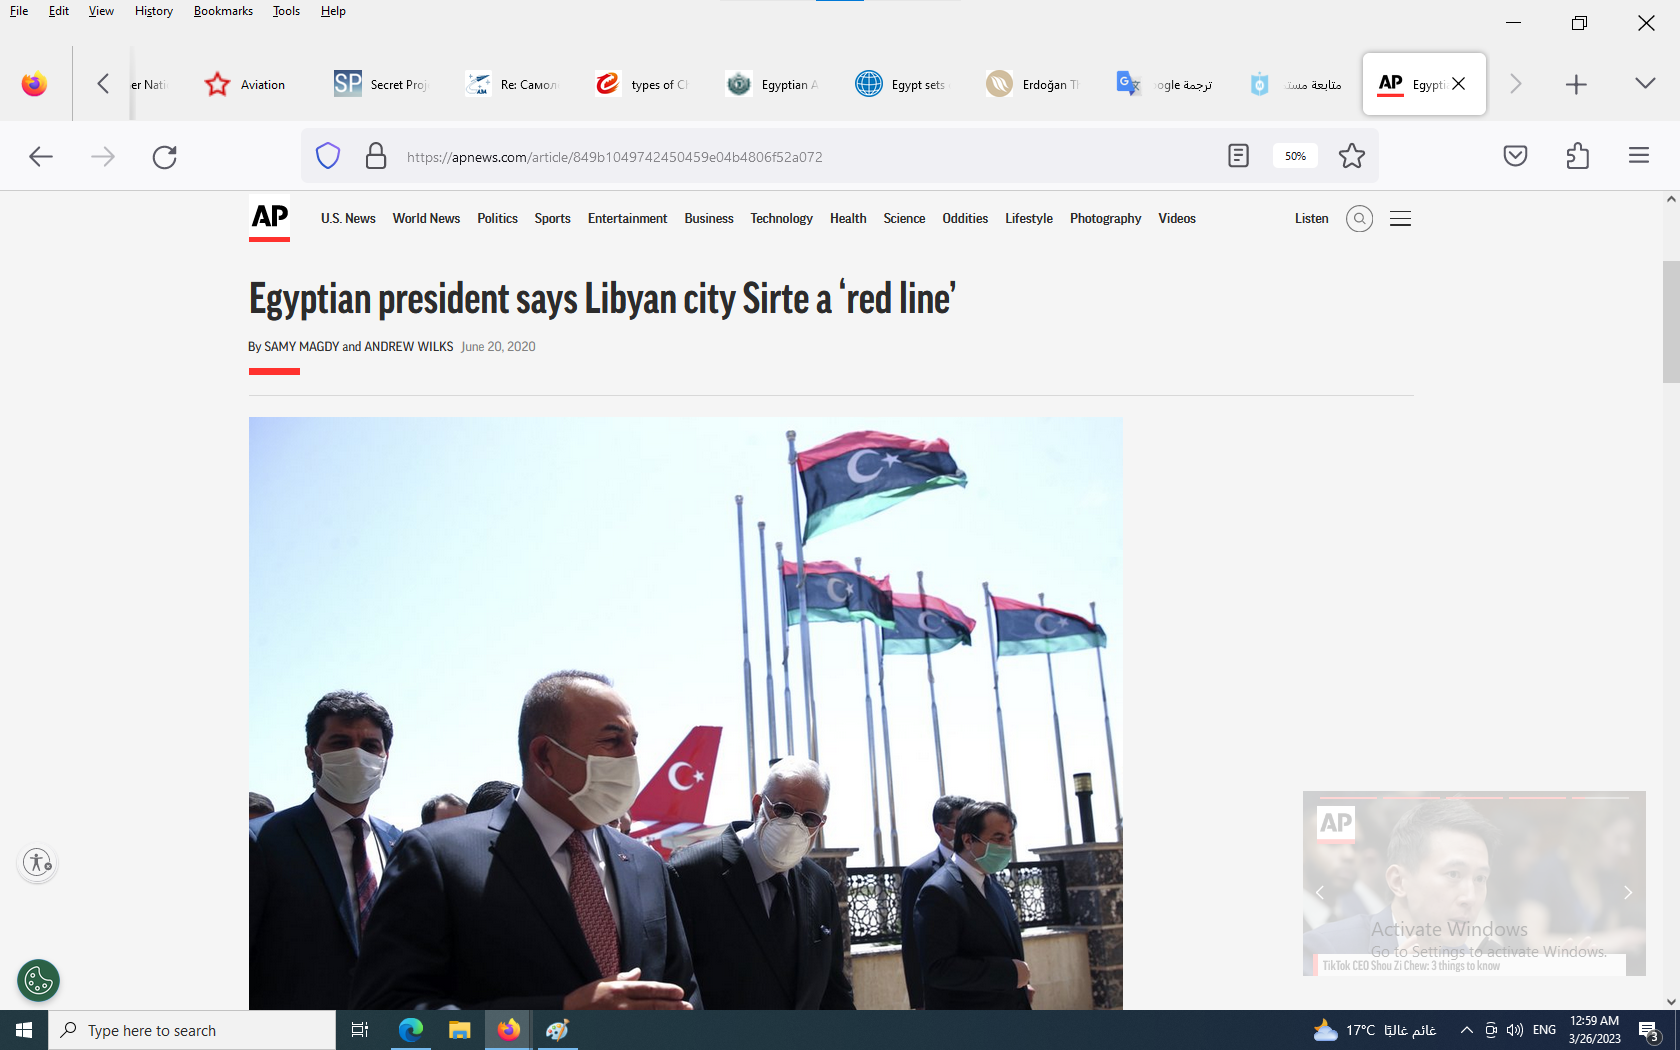Open Oddities section

965,218
